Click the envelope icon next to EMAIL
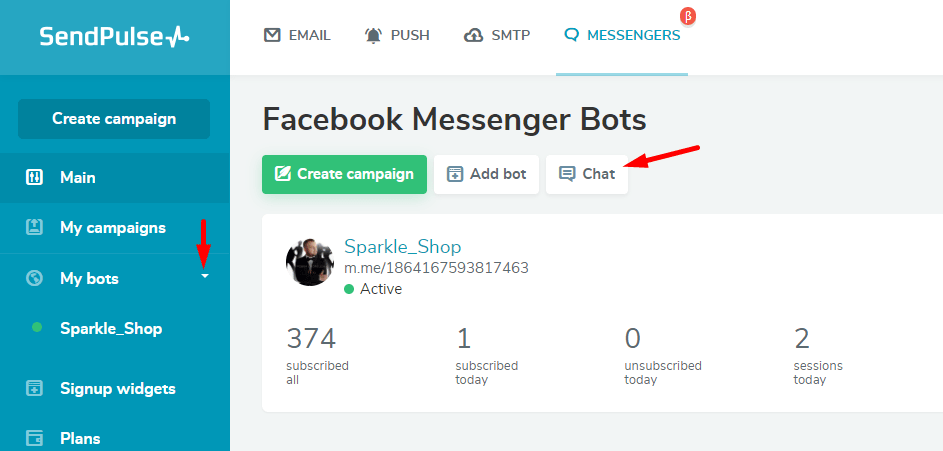 [272, 35]
